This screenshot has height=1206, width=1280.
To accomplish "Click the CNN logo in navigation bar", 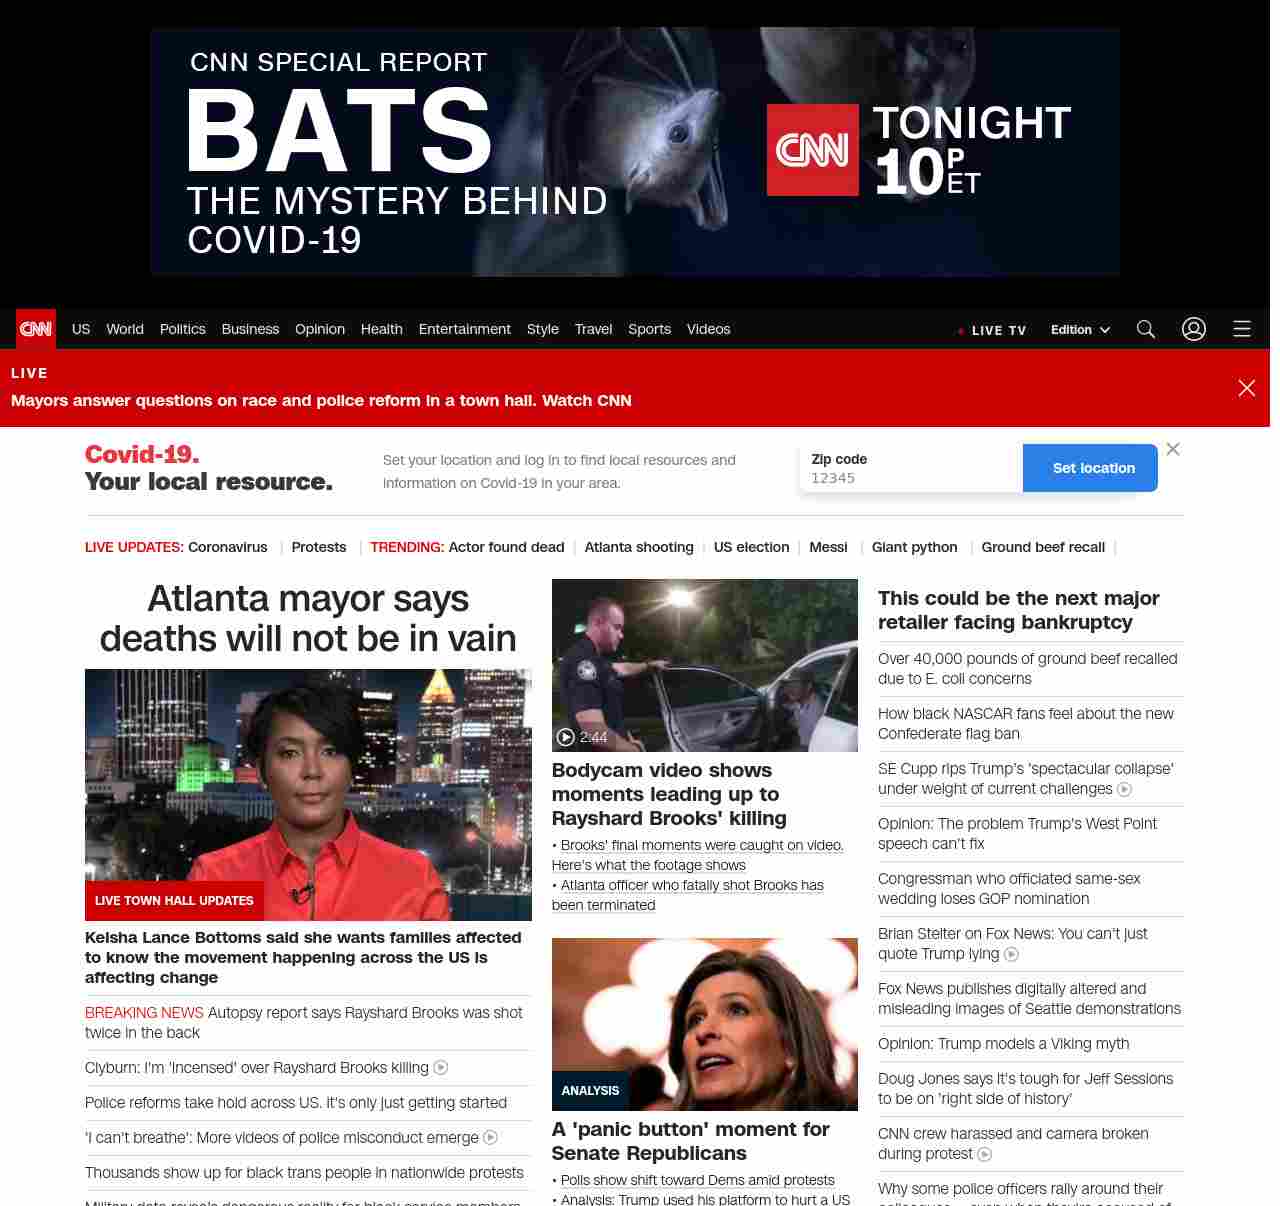I will (x=36, y=329).
